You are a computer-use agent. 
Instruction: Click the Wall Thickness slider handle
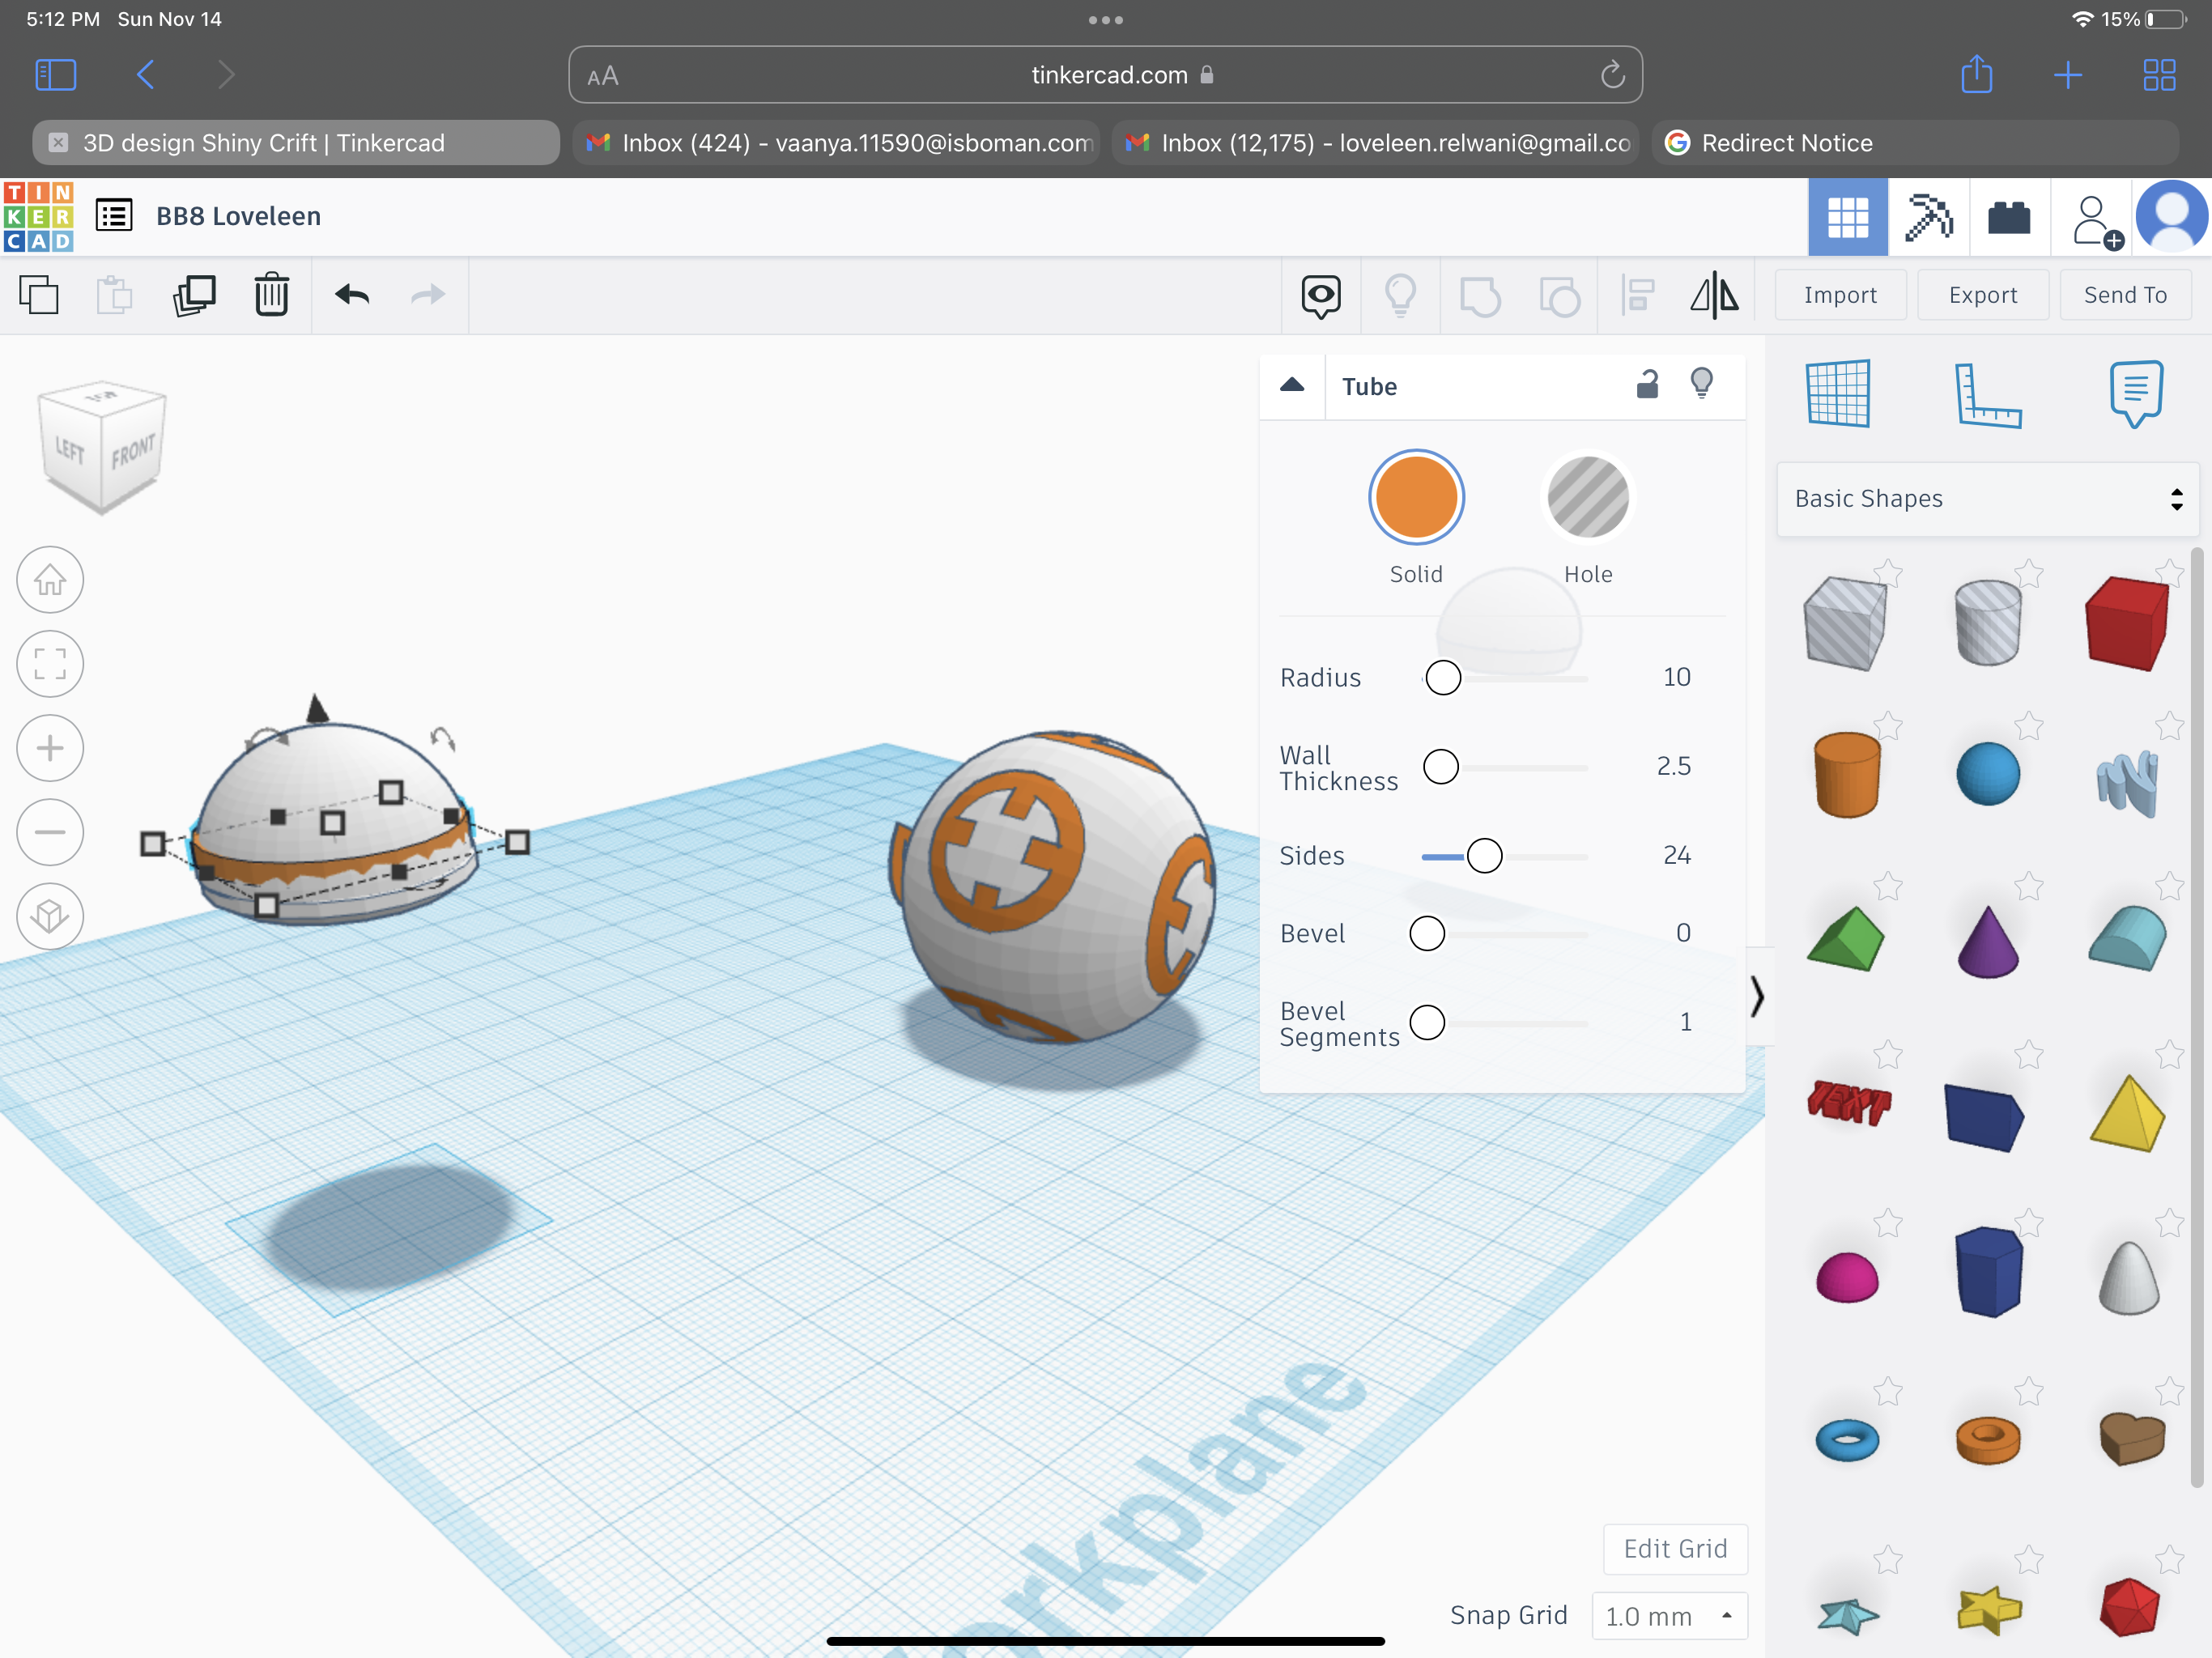click(1441, 767)
